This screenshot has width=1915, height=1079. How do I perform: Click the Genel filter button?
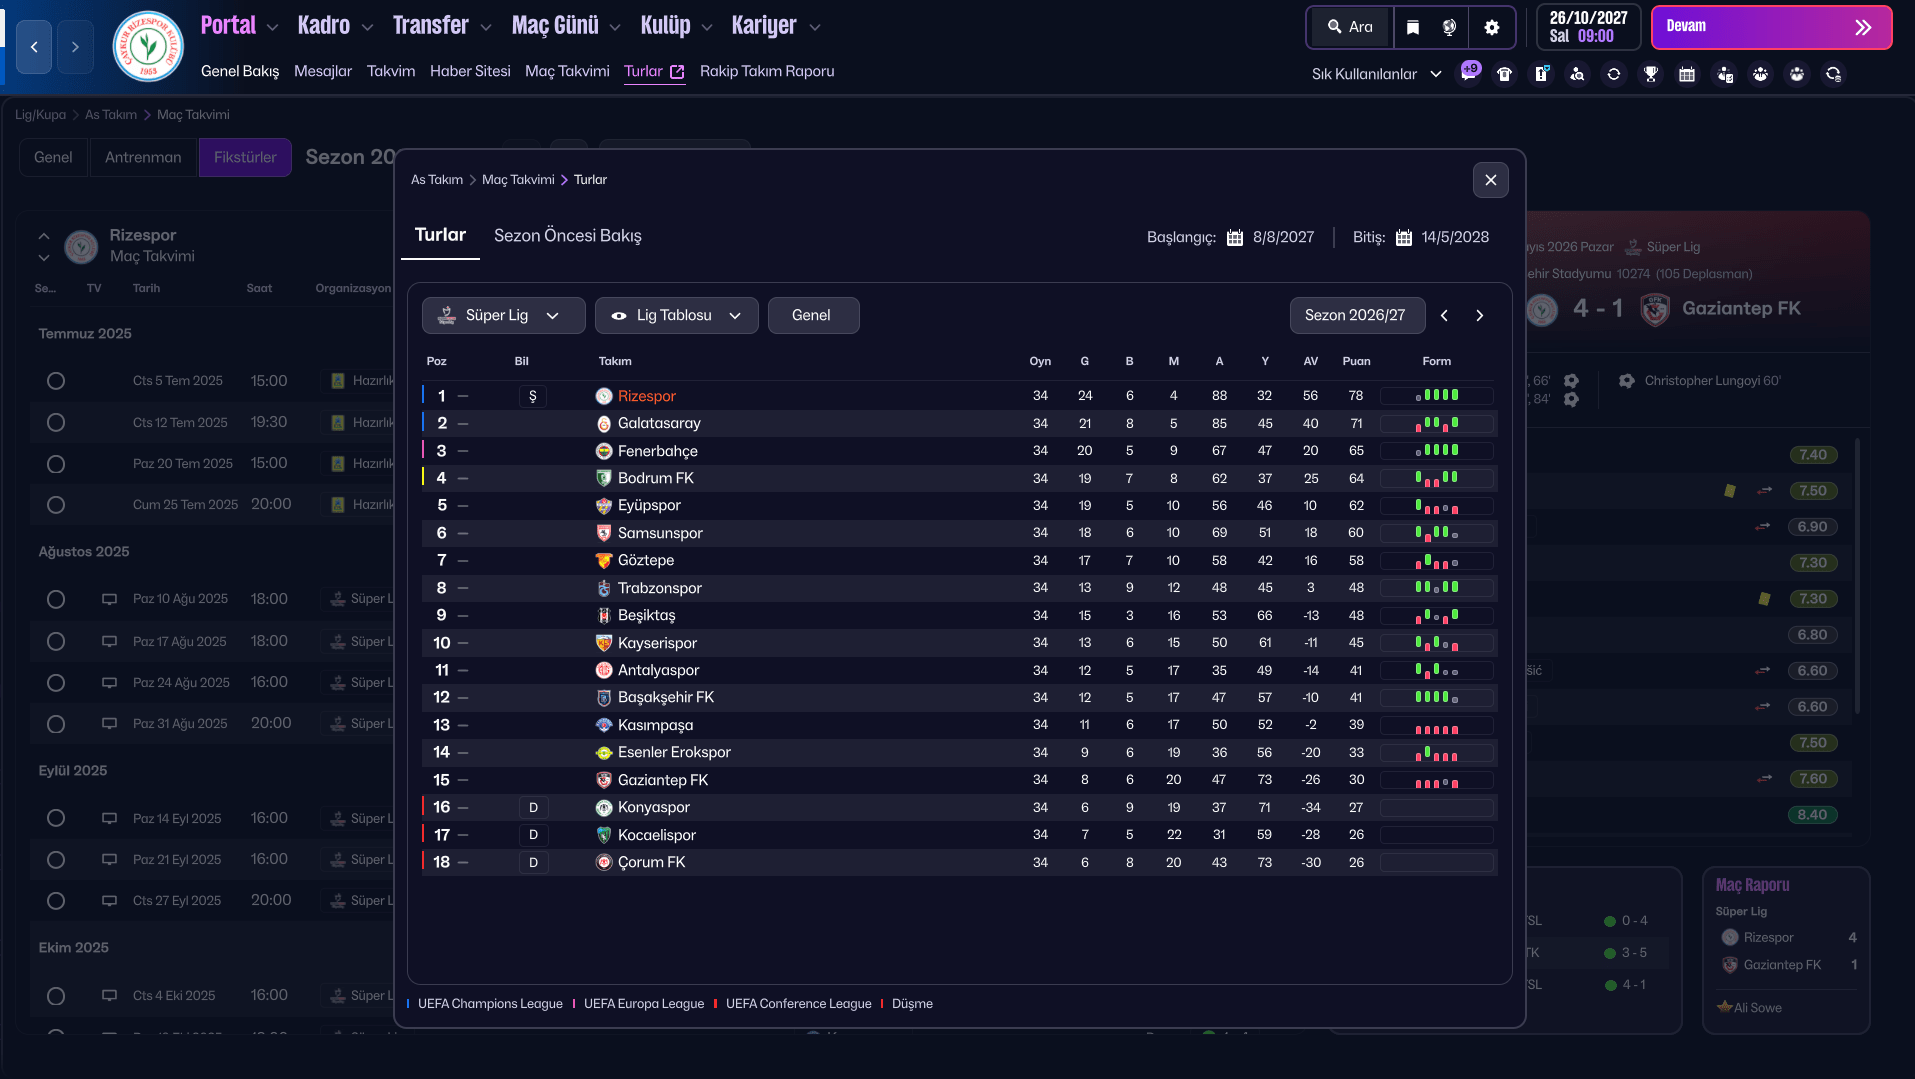point(812,315)
